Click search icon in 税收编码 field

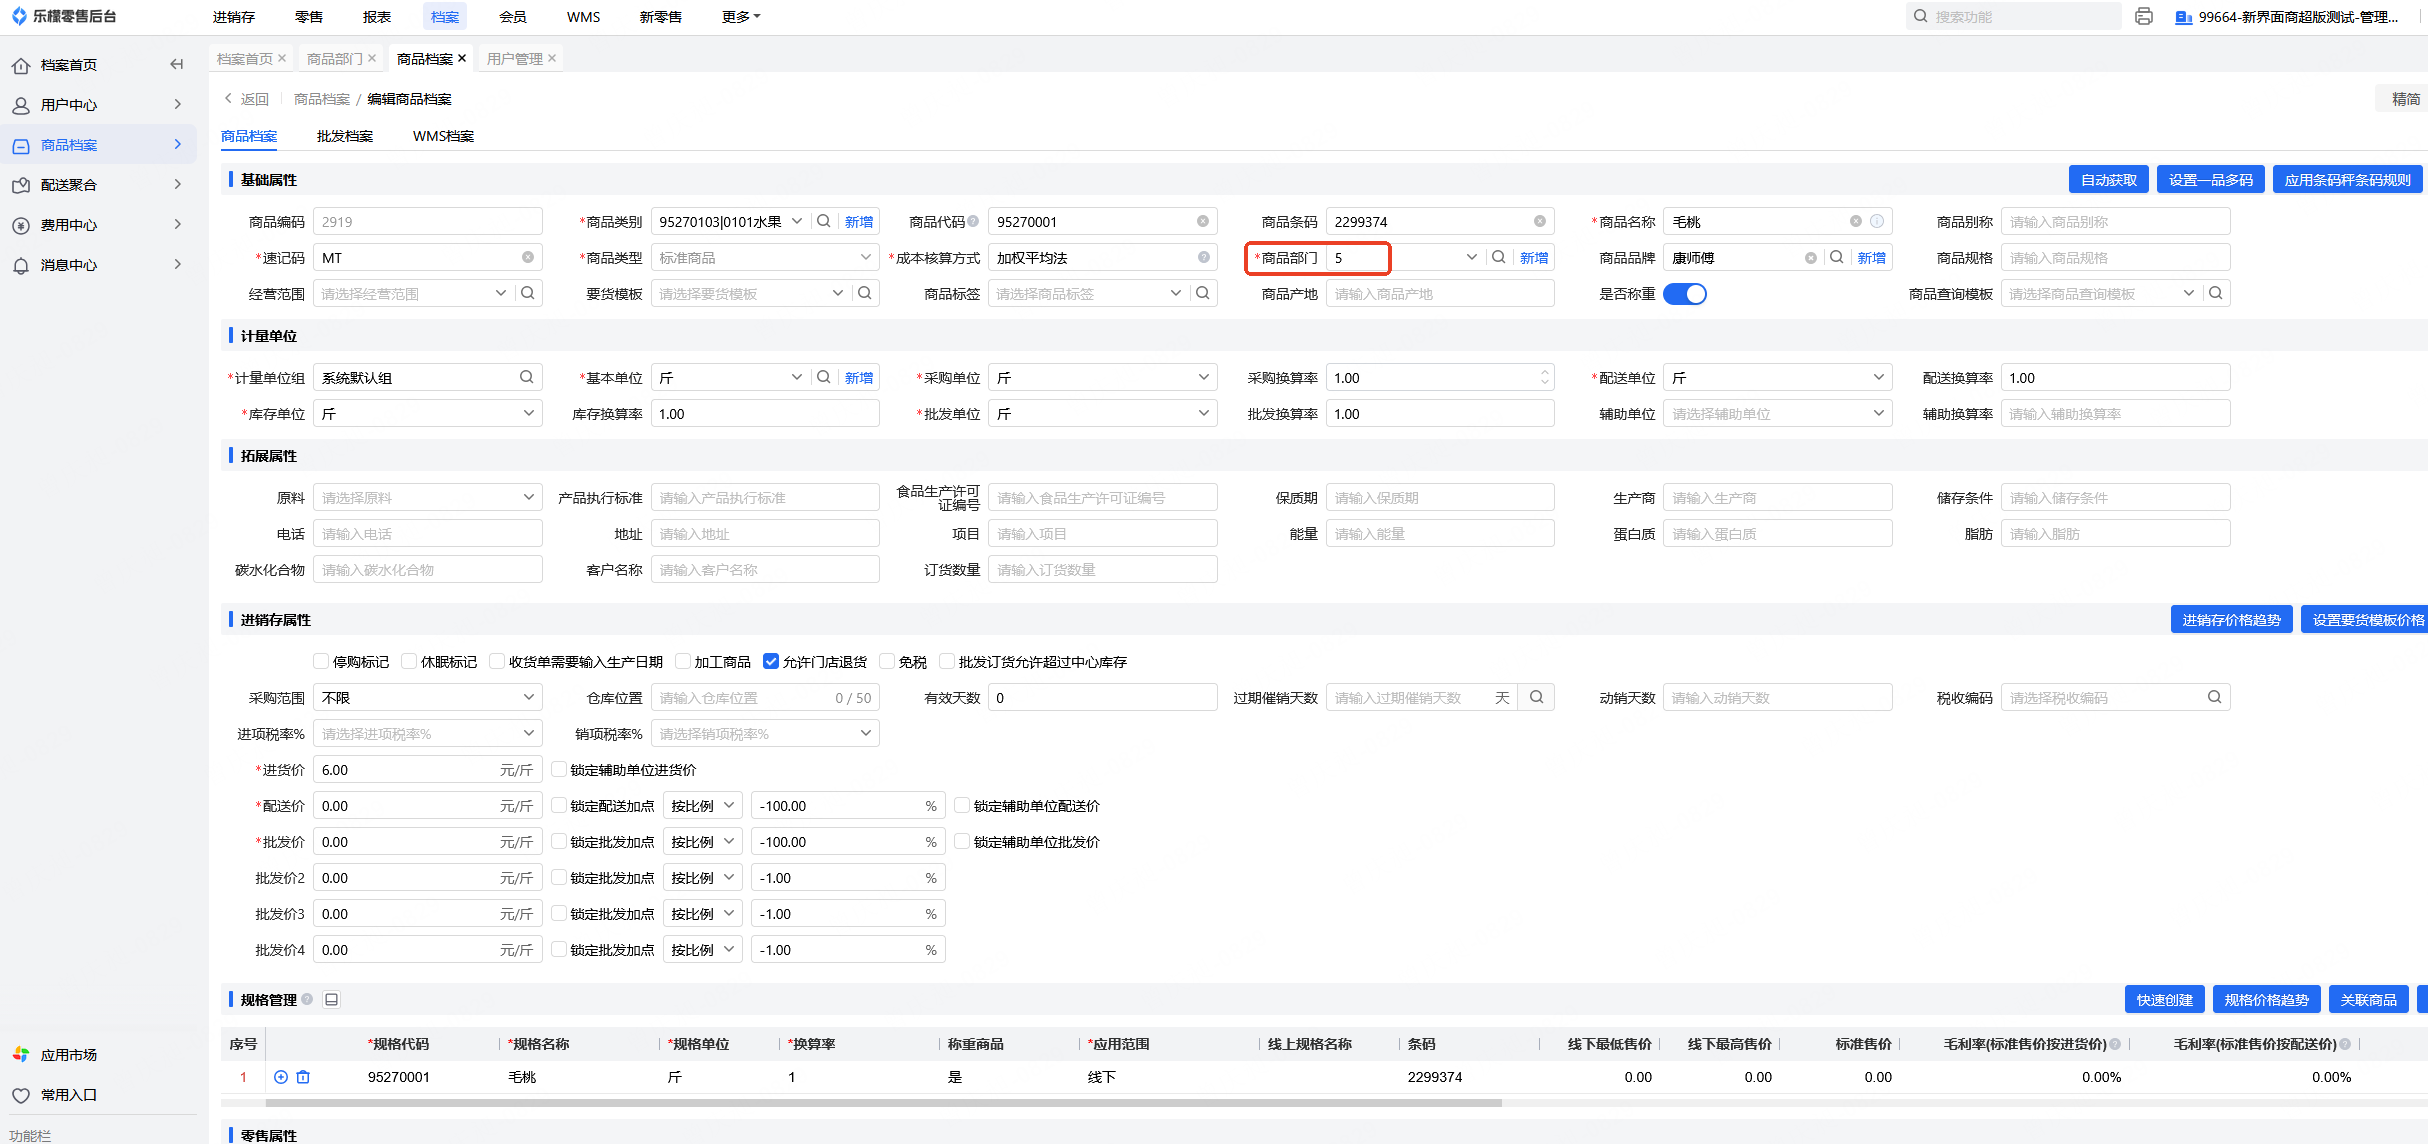coord(2214,697)
